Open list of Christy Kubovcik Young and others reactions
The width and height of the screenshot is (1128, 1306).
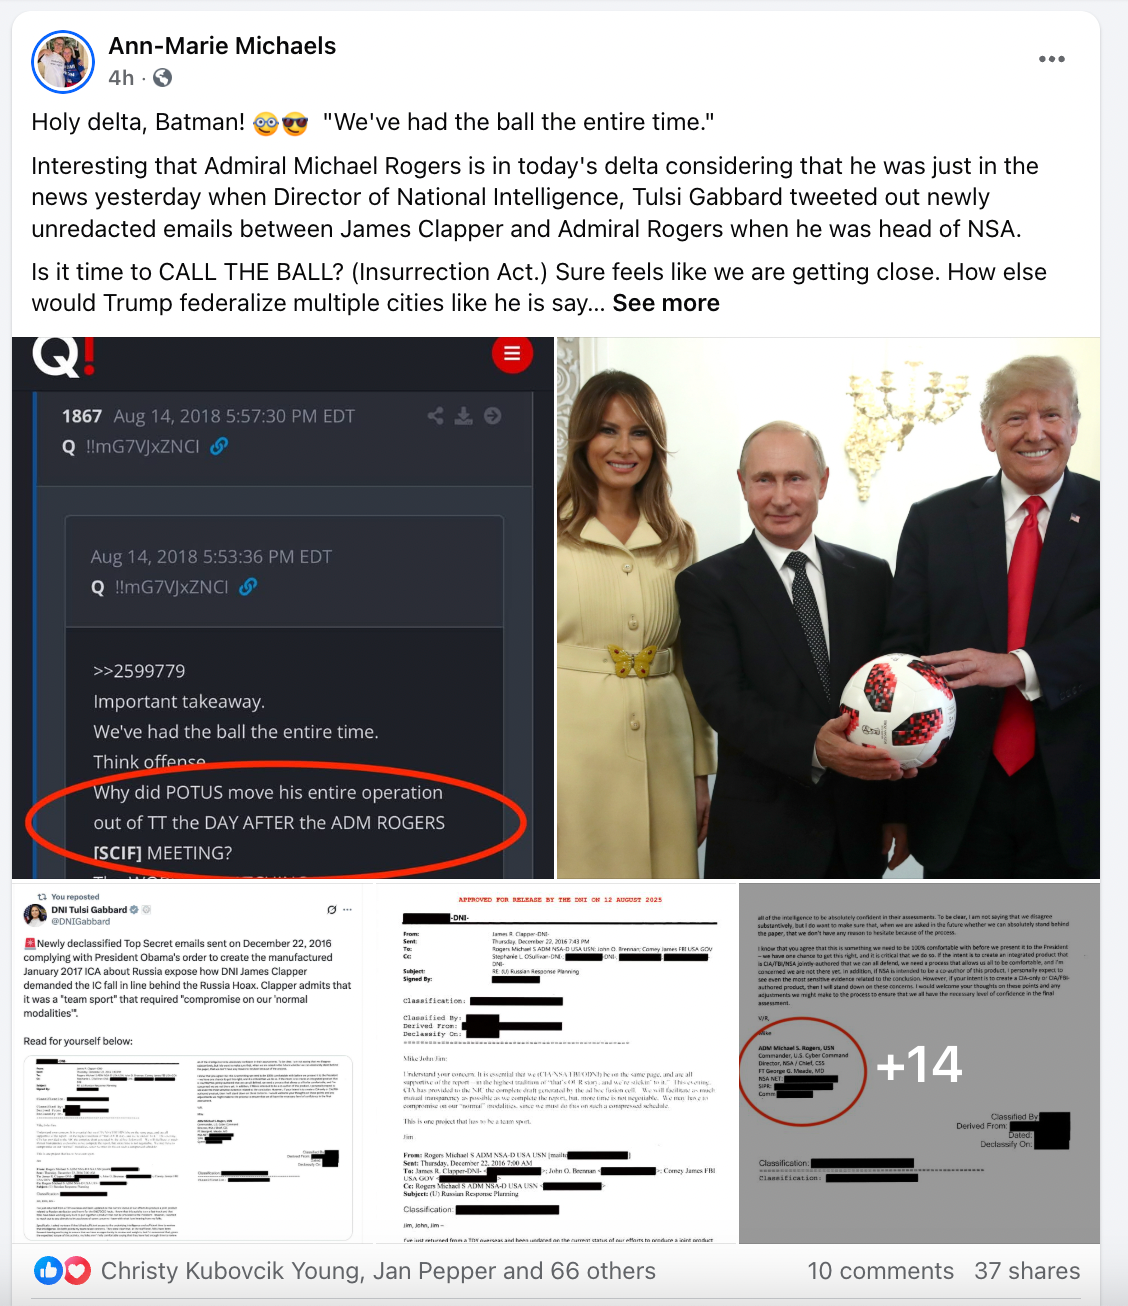[x=378, y=1271]
